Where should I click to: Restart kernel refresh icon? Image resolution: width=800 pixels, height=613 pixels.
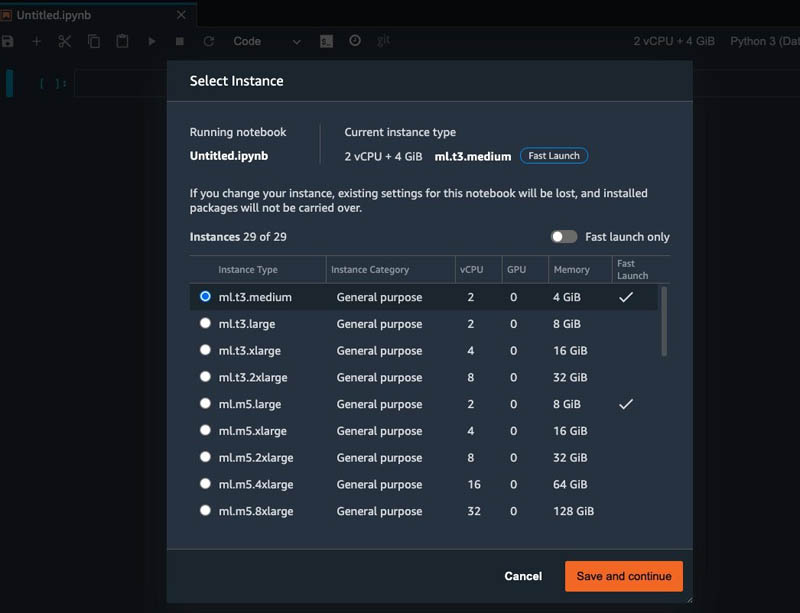209,41
